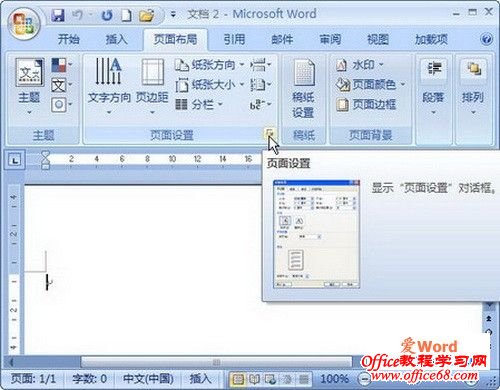Click previous page double-arrow button
Image resolution: width=500 pixels, height=390 pixels.
pyautogui.click(x=489, y=319)
